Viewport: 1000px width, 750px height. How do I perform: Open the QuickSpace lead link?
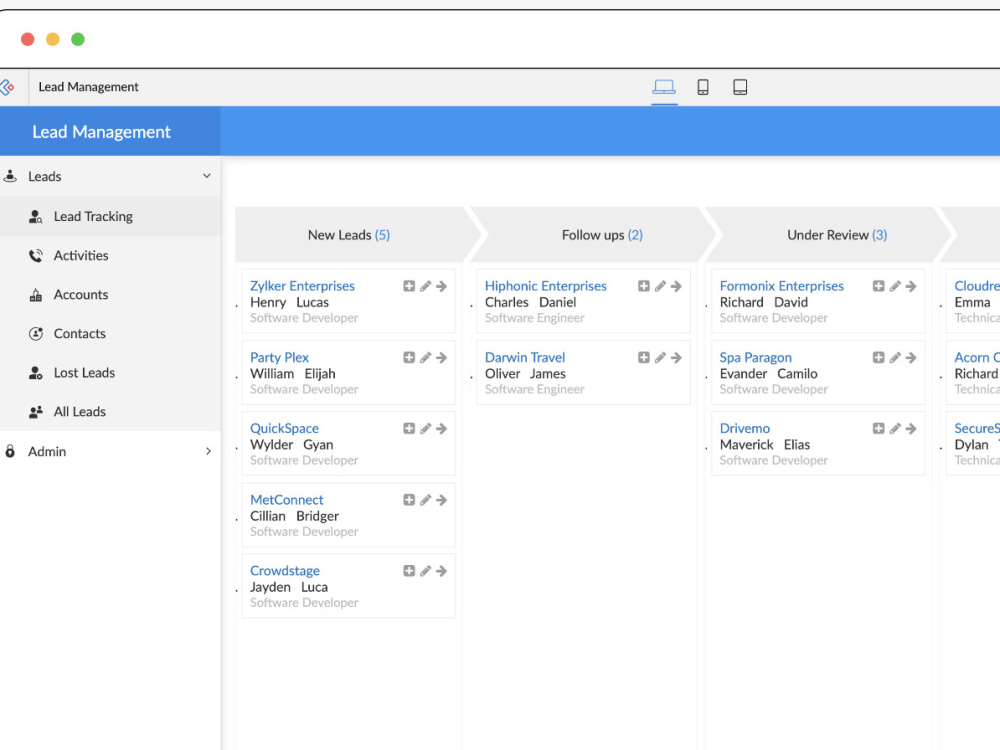coord(284,428)
